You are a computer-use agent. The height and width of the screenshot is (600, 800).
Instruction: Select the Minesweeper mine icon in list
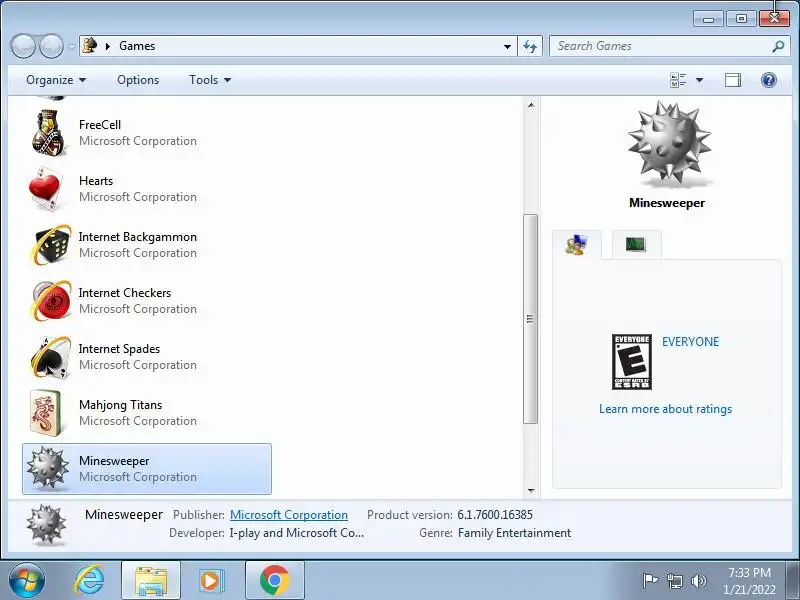click(x=47, y=468)
